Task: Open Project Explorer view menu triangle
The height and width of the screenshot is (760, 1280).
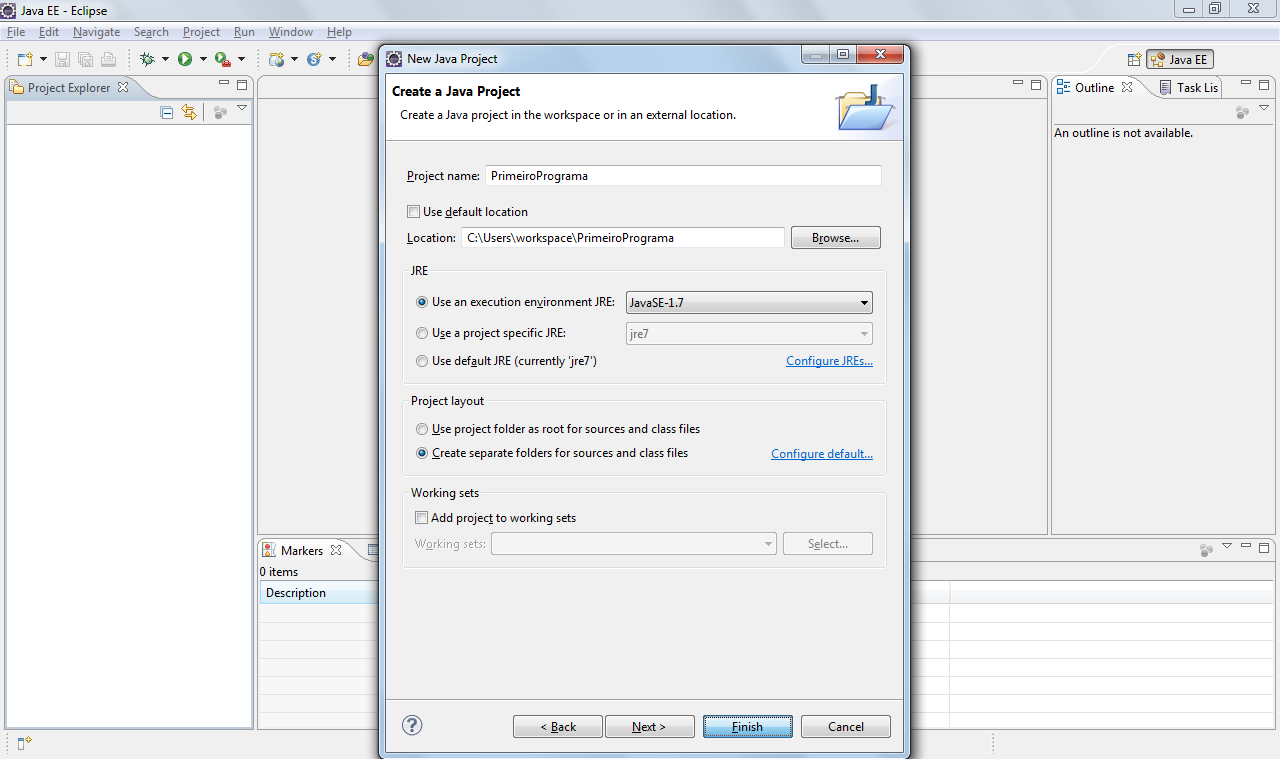Action: pyautogui.click(x=242, y=108)
